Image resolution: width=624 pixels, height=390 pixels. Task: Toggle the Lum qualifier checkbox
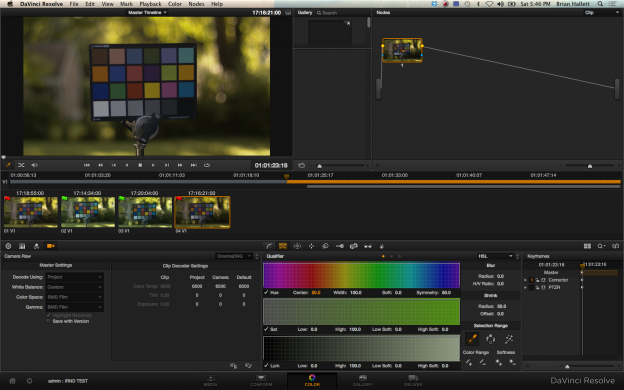[x=266, y=365]
